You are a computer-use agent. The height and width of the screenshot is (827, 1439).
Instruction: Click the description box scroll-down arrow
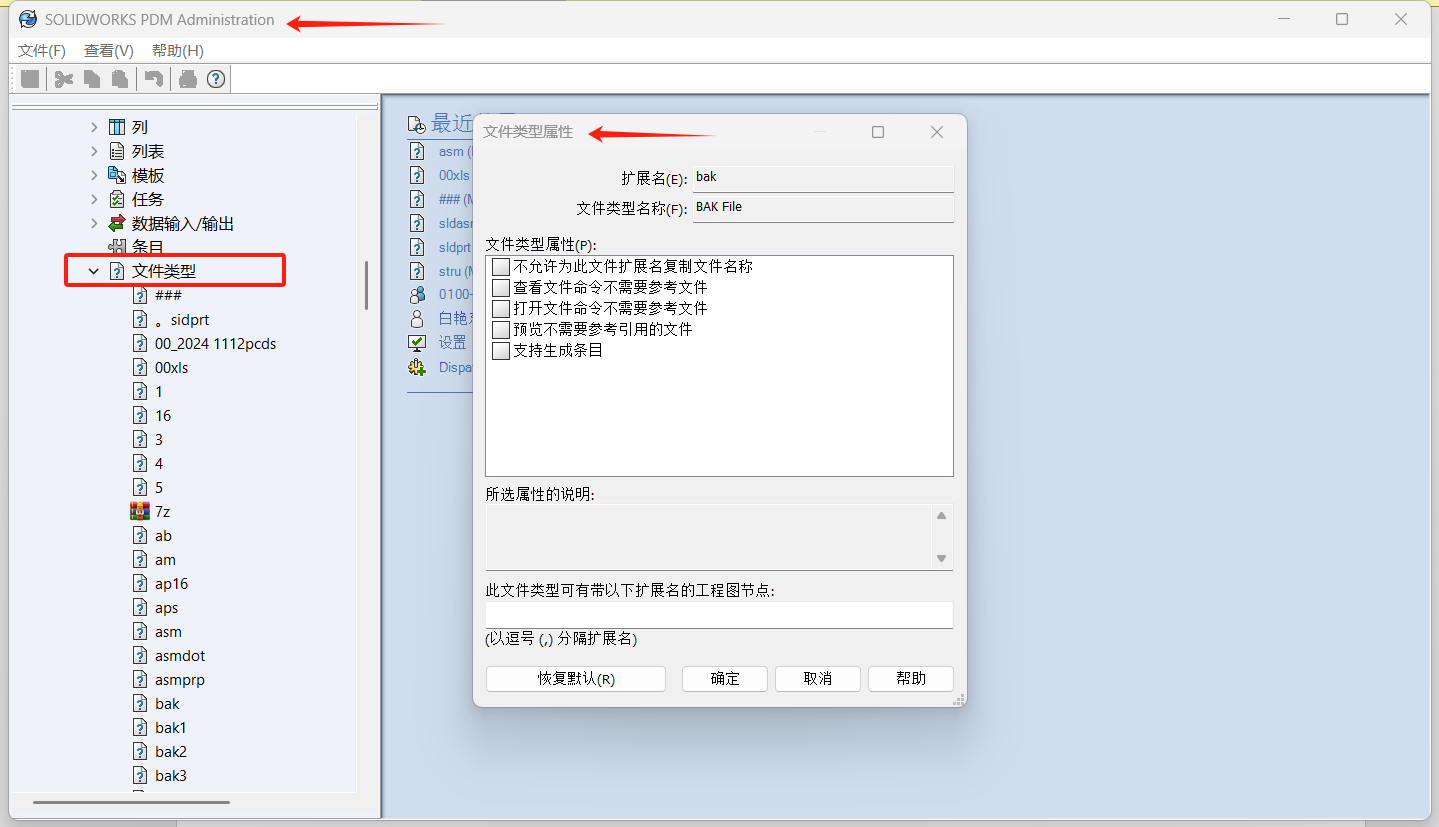(x=941, y=558)
